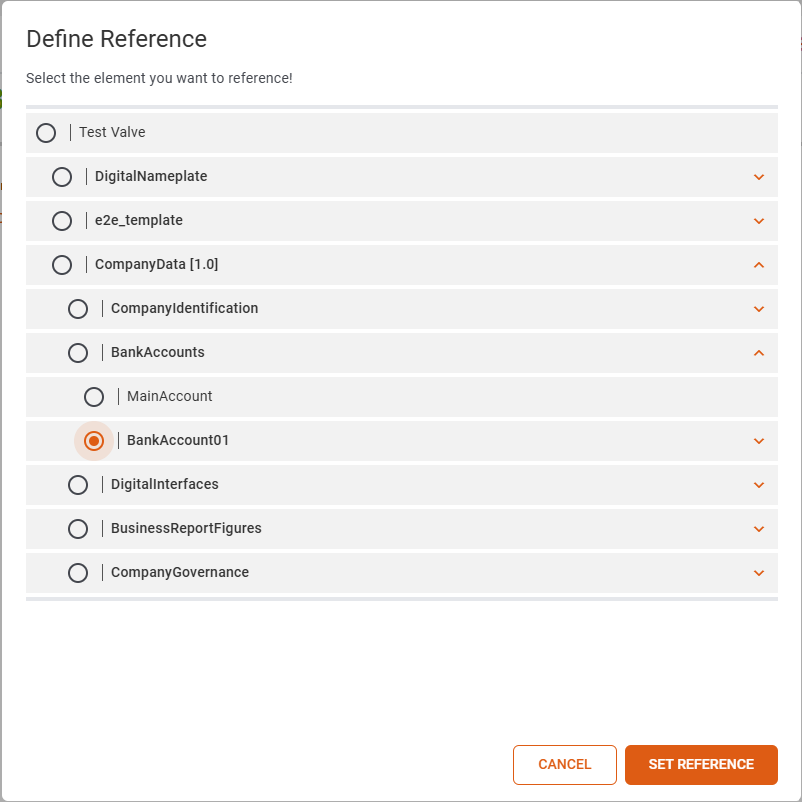Expand the DigitalNameplate entry
The height and width of the screenshot is (802, 802).
click(x=759, y=176)
